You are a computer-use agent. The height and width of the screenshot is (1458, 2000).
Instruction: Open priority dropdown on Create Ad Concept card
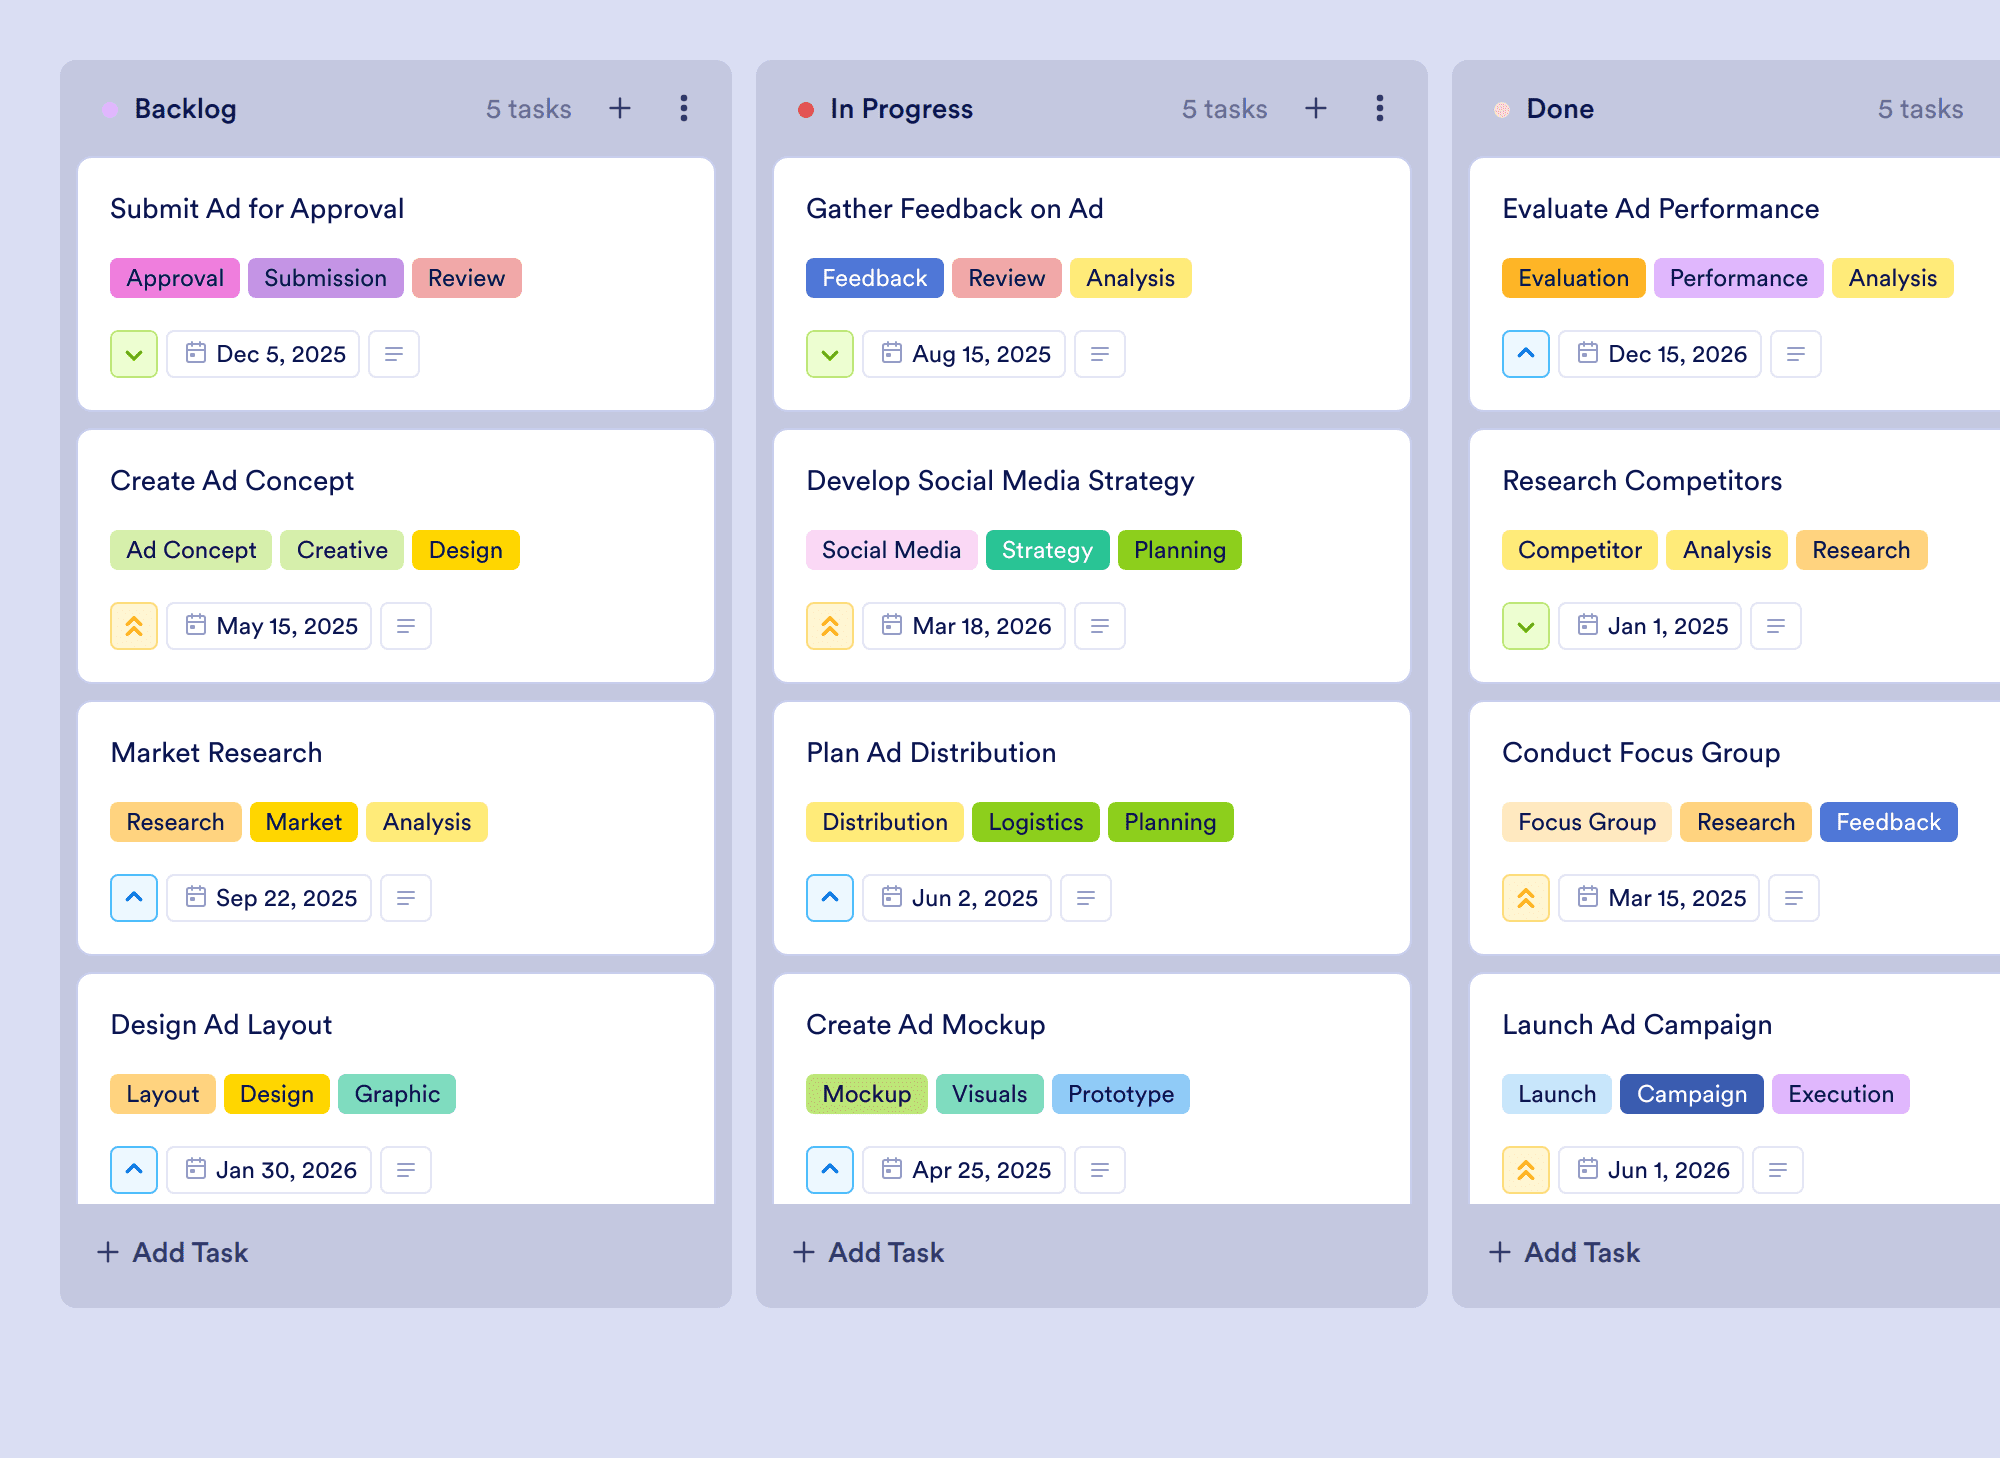coord(134,626)
